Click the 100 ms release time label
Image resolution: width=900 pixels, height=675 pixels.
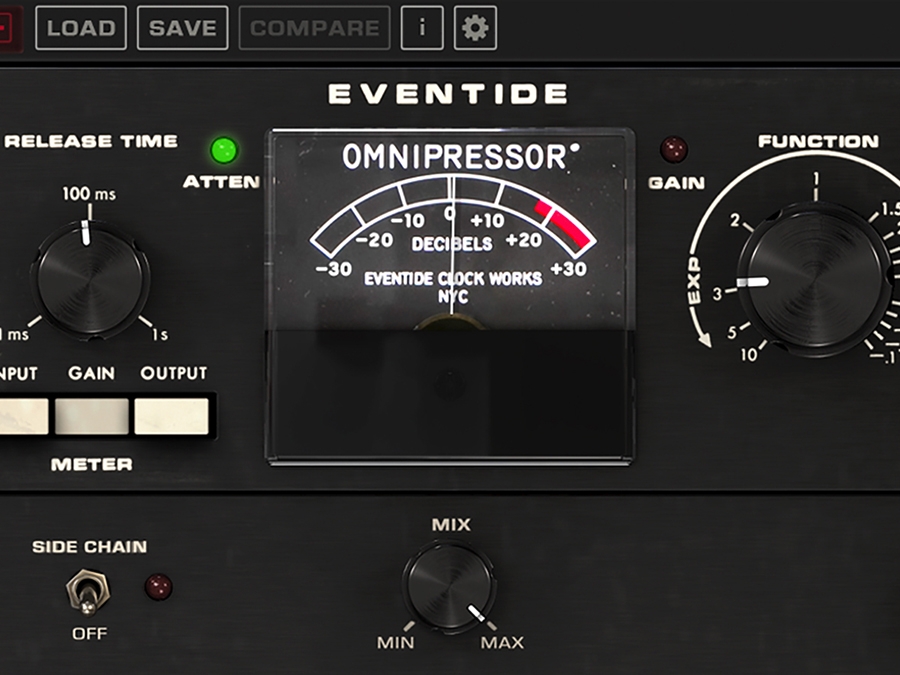89,194
